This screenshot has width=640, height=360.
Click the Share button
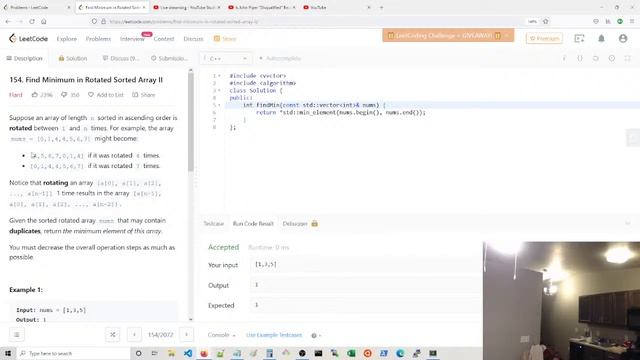pos(144,95)
